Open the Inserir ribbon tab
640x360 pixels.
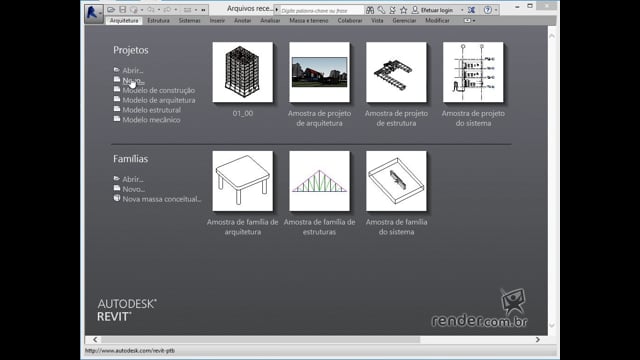pos(217,20)
